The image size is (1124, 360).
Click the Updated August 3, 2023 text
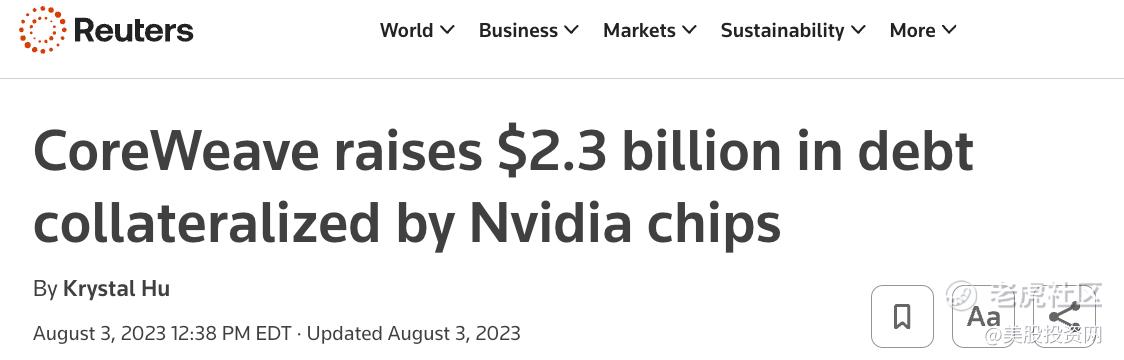414,333
